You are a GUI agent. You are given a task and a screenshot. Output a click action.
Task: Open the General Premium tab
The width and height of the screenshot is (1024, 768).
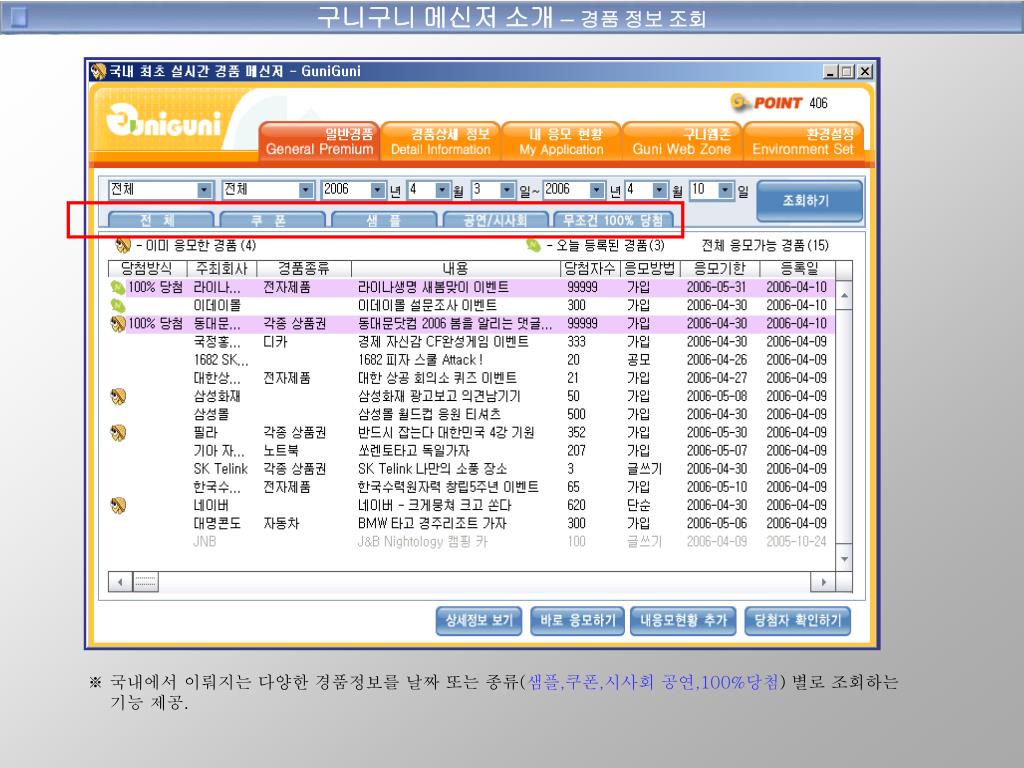coord(319,141)
